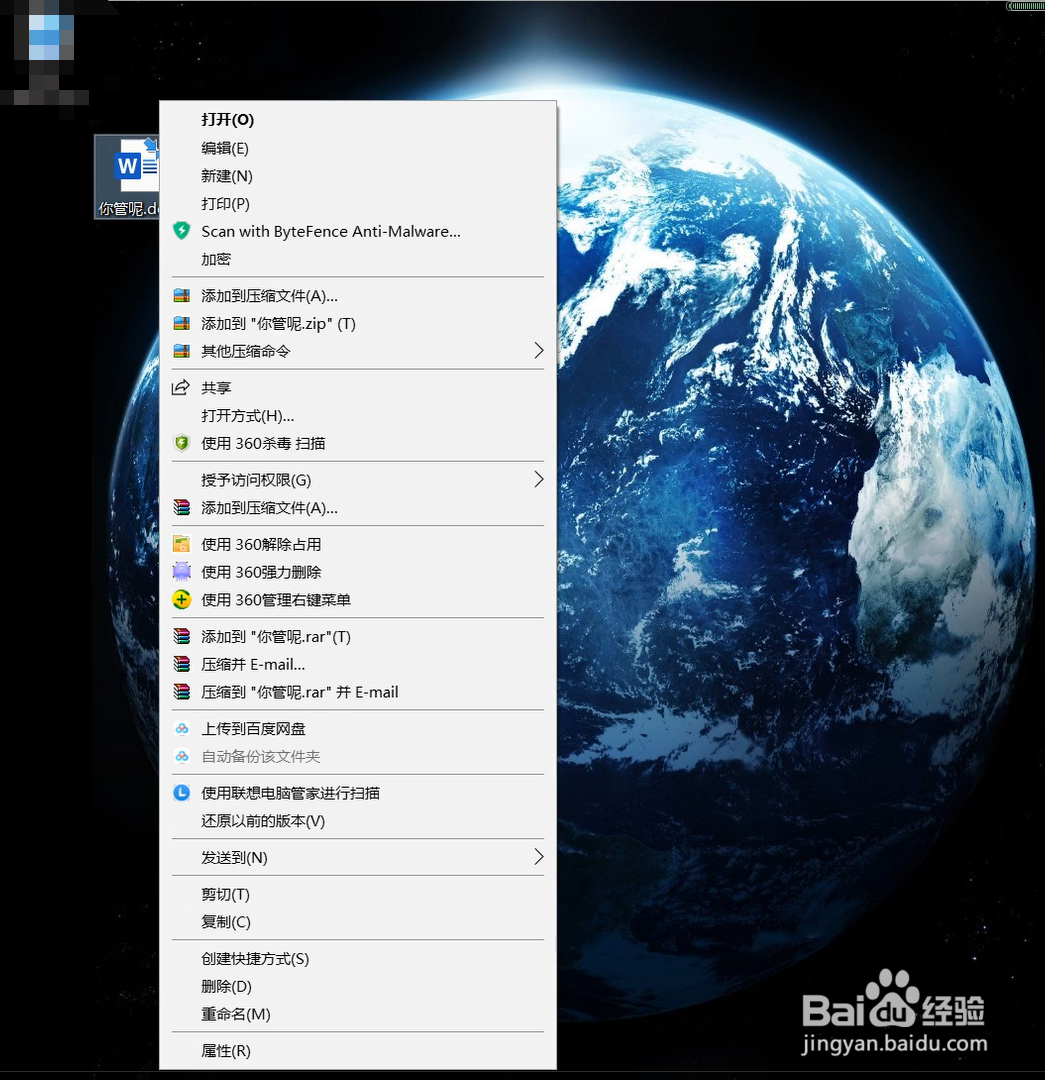Click the Baidu Netdisk icon beside 上传到百度网盘
Image resolution: width=1045 pixels, height=1080 pixels.
pyautogui.click(x=181, y=728)
